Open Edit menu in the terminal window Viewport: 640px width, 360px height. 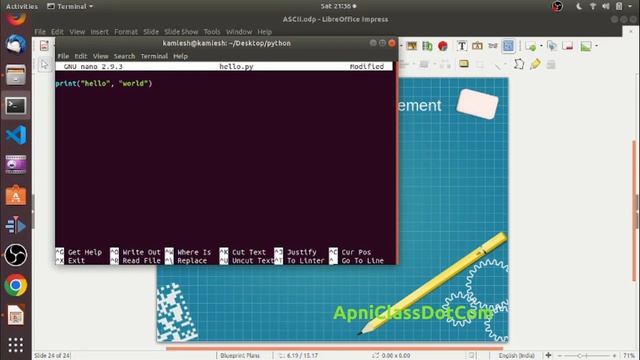point(81,56)
